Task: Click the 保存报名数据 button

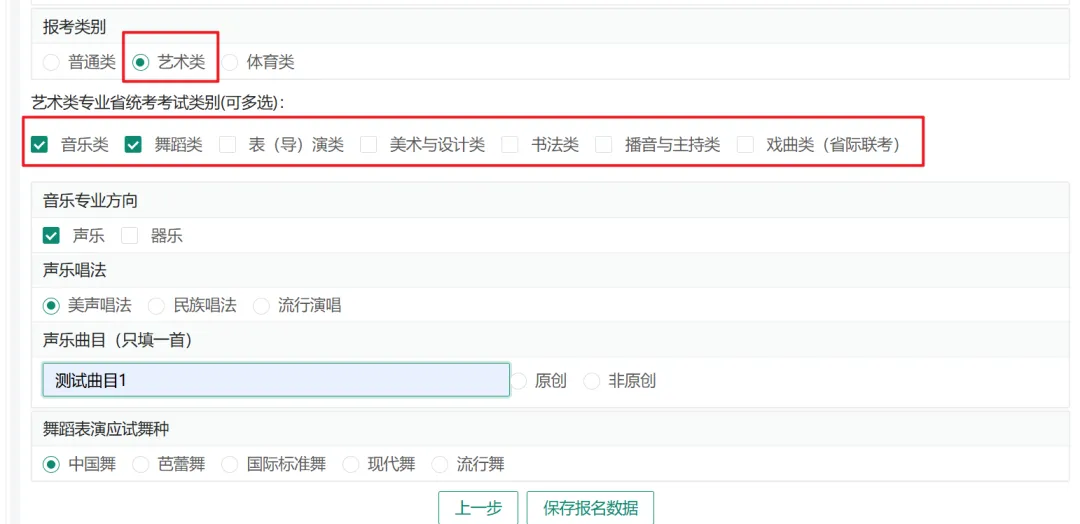Action: pyautogui.click(x=590, y=508)
